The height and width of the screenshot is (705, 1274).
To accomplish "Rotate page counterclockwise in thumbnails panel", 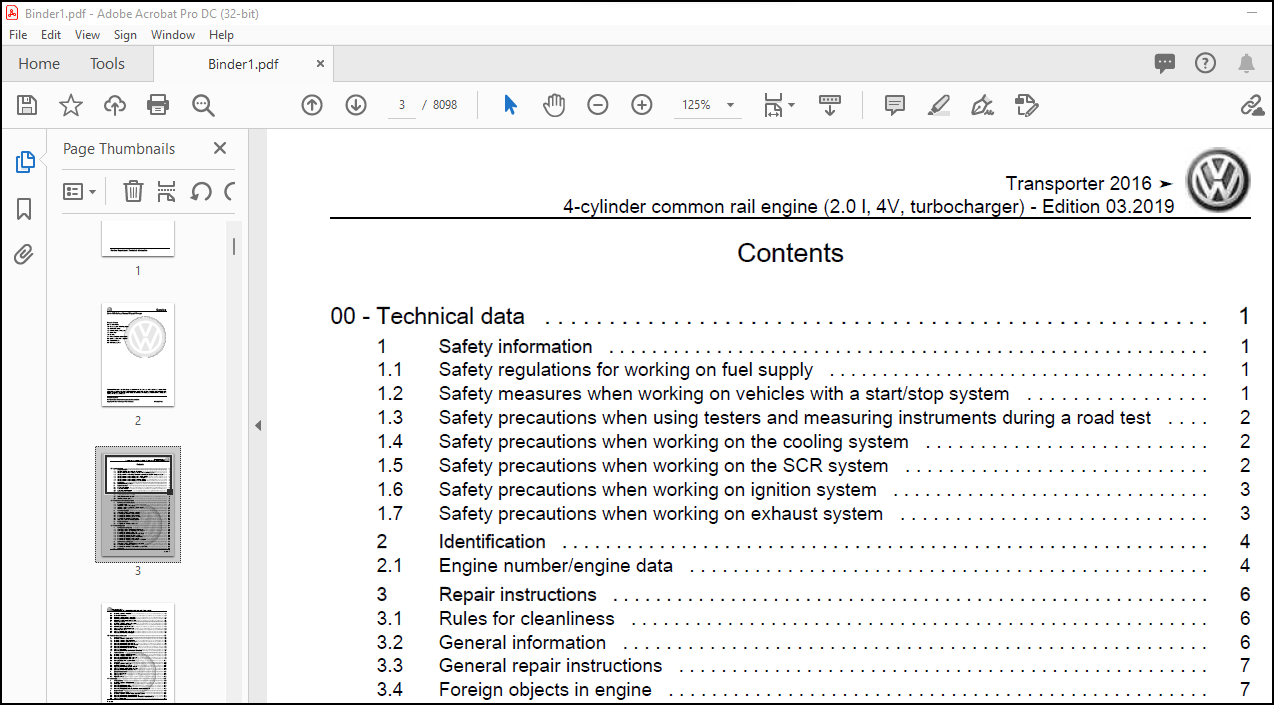I will point(201,191).
